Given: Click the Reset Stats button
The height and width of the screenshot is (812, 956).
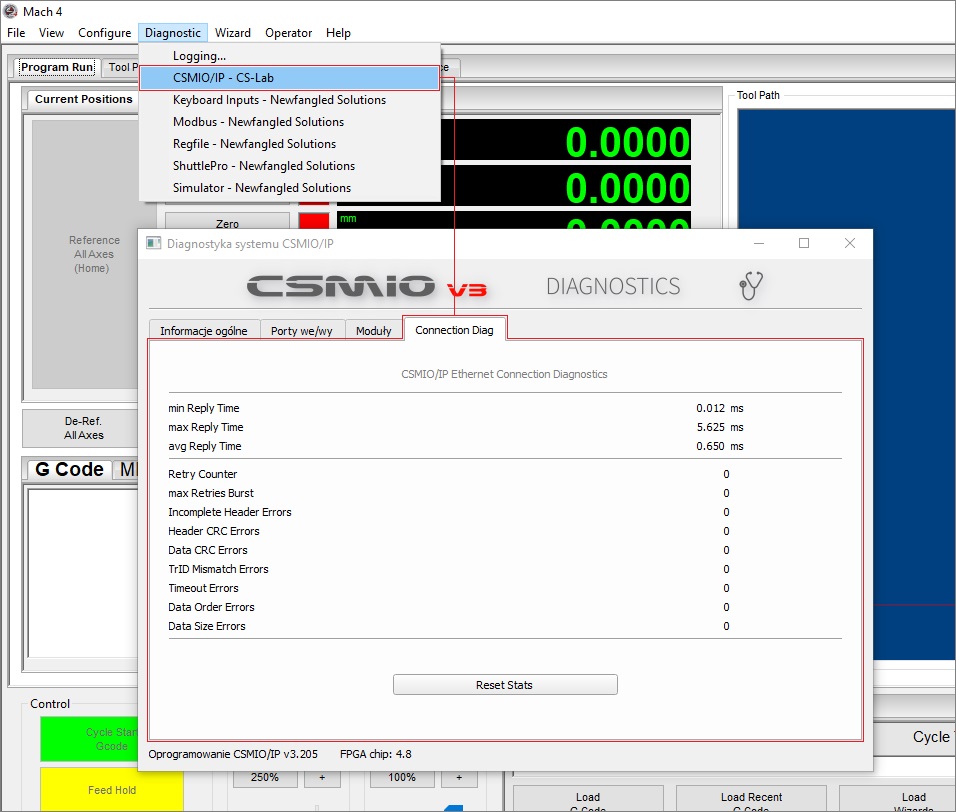Looking at the screenshot, I should 505,685.
